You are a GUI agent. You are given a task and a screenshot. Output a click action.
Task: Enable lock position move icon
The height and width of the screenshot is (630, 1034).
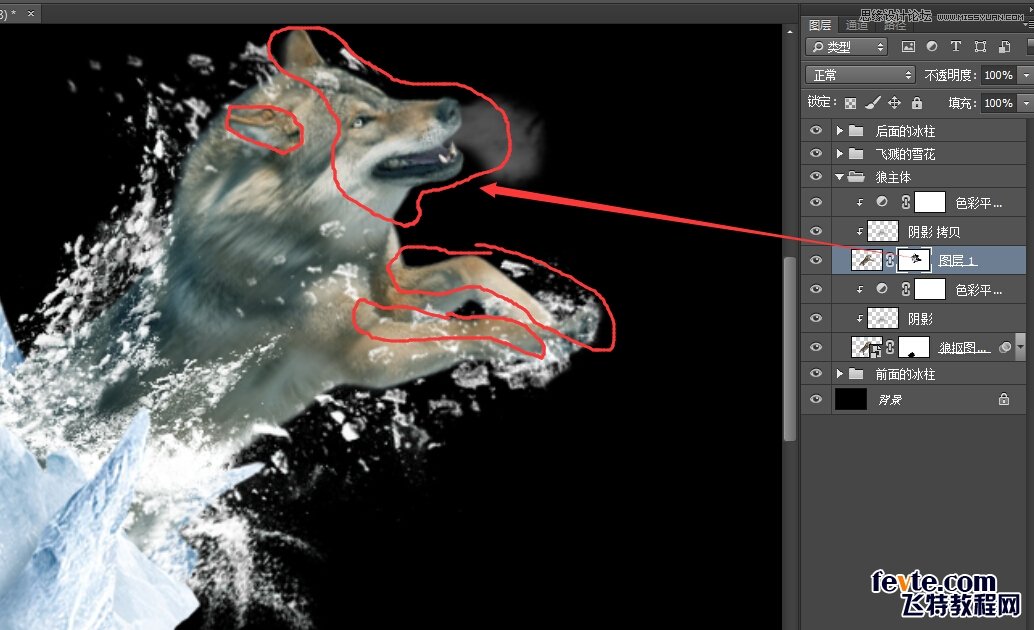894,103
